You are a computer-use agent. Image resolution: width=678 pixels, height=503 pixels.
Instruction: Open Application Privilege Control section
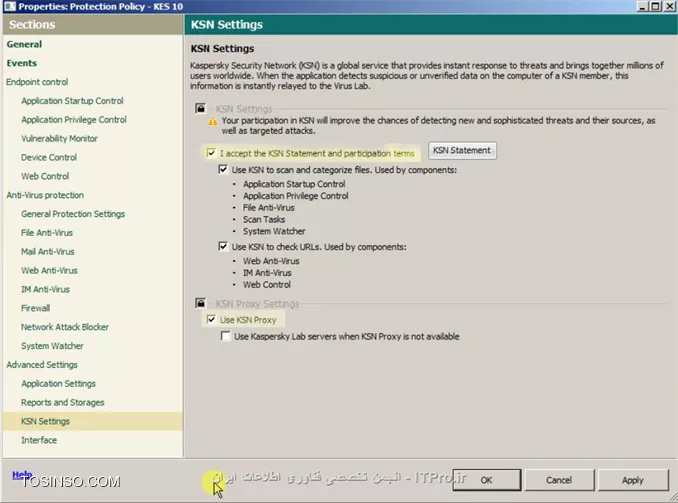pyautogui.click(x=74, y=120)
